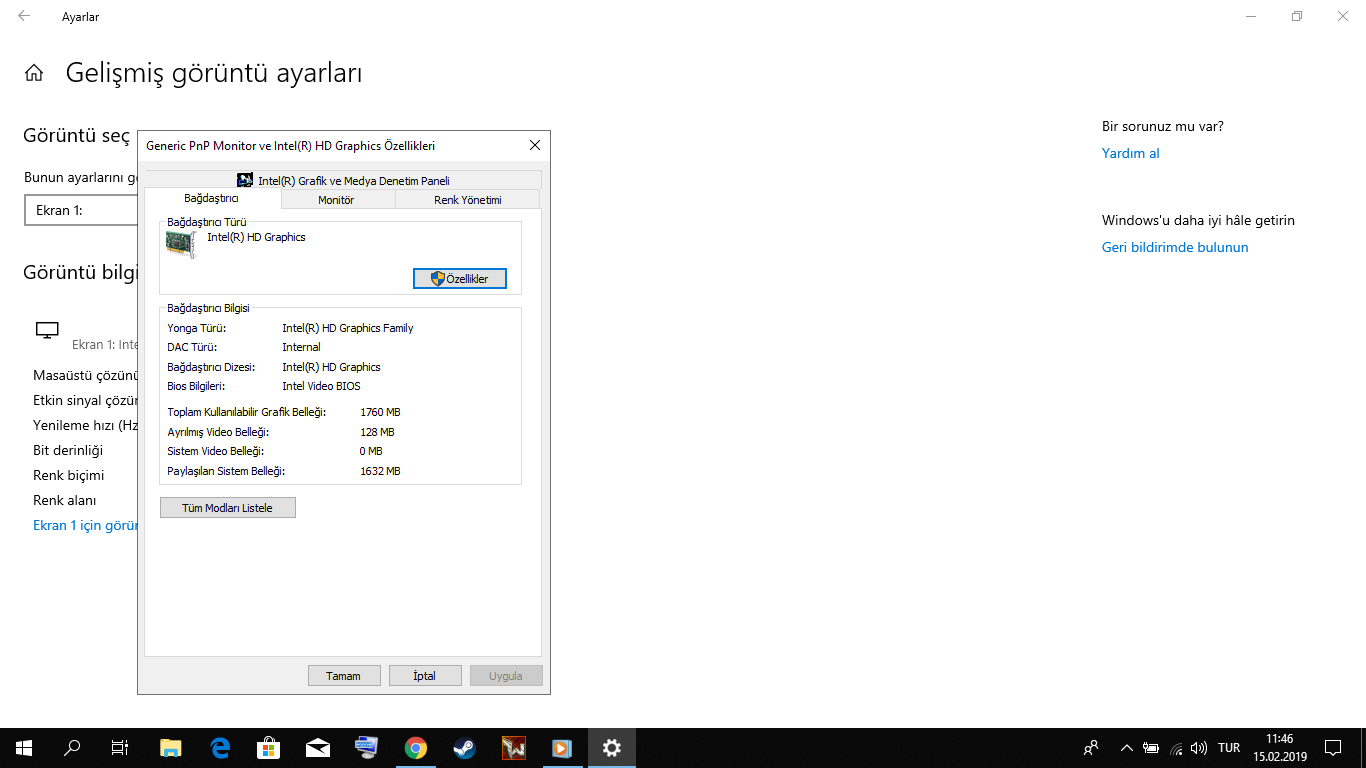Go back with the Ayarlar back arrow
The width and height of the screenshot is (1366, 768).
click(24, 16)
